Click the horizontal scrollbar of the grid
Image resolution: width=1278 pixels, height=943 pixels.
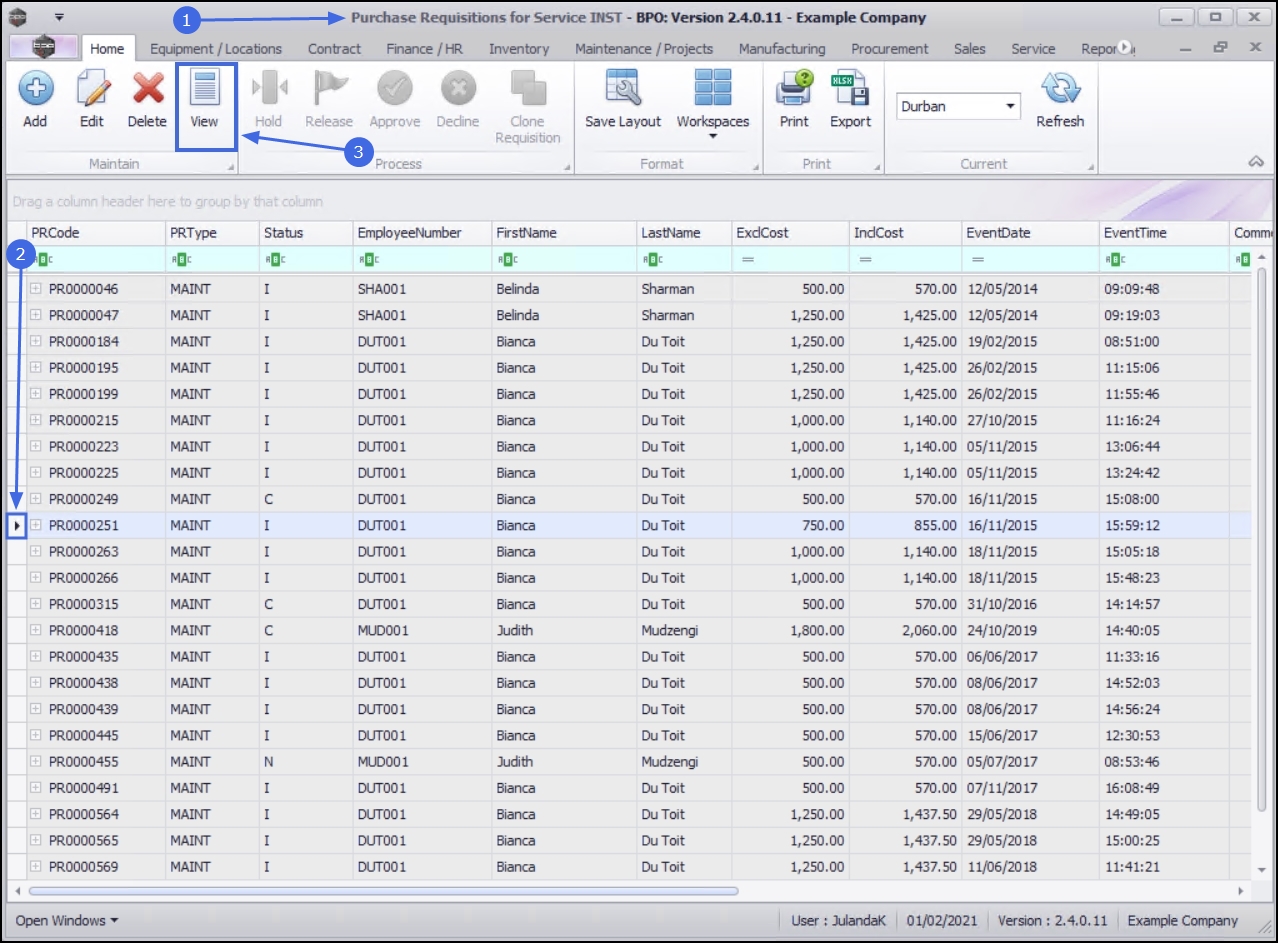click(383, 890)
